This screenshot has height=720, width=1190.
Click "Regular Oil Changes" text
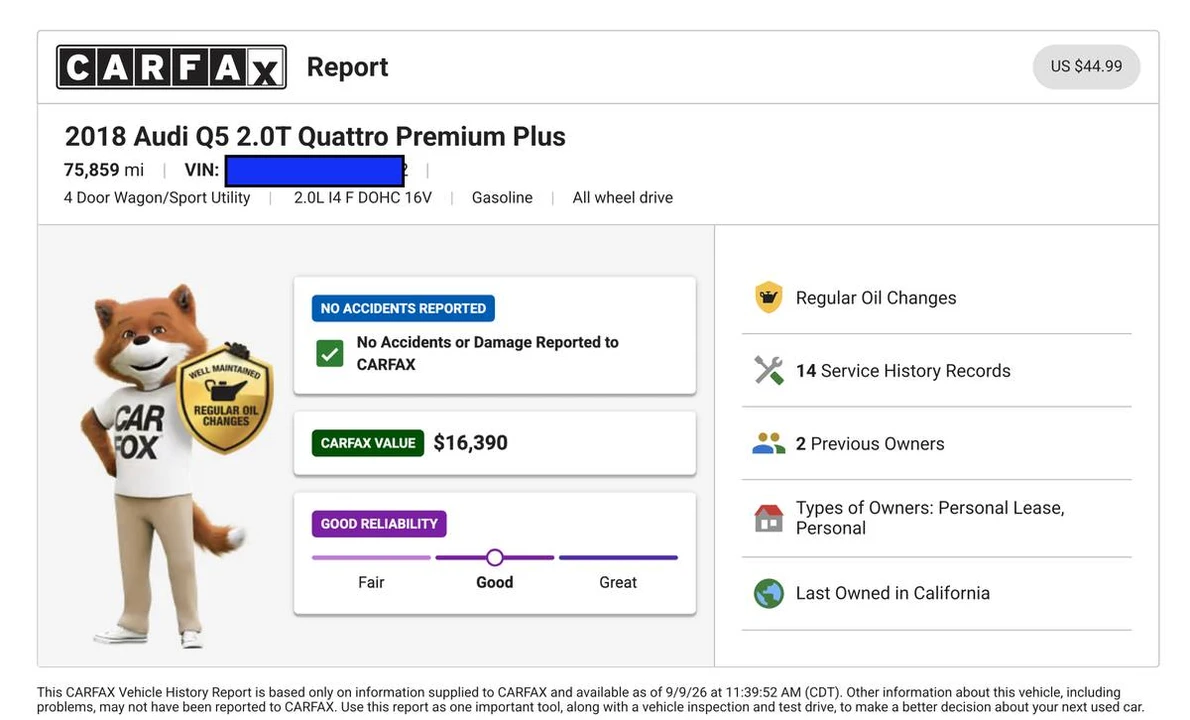tap(876, 298)
